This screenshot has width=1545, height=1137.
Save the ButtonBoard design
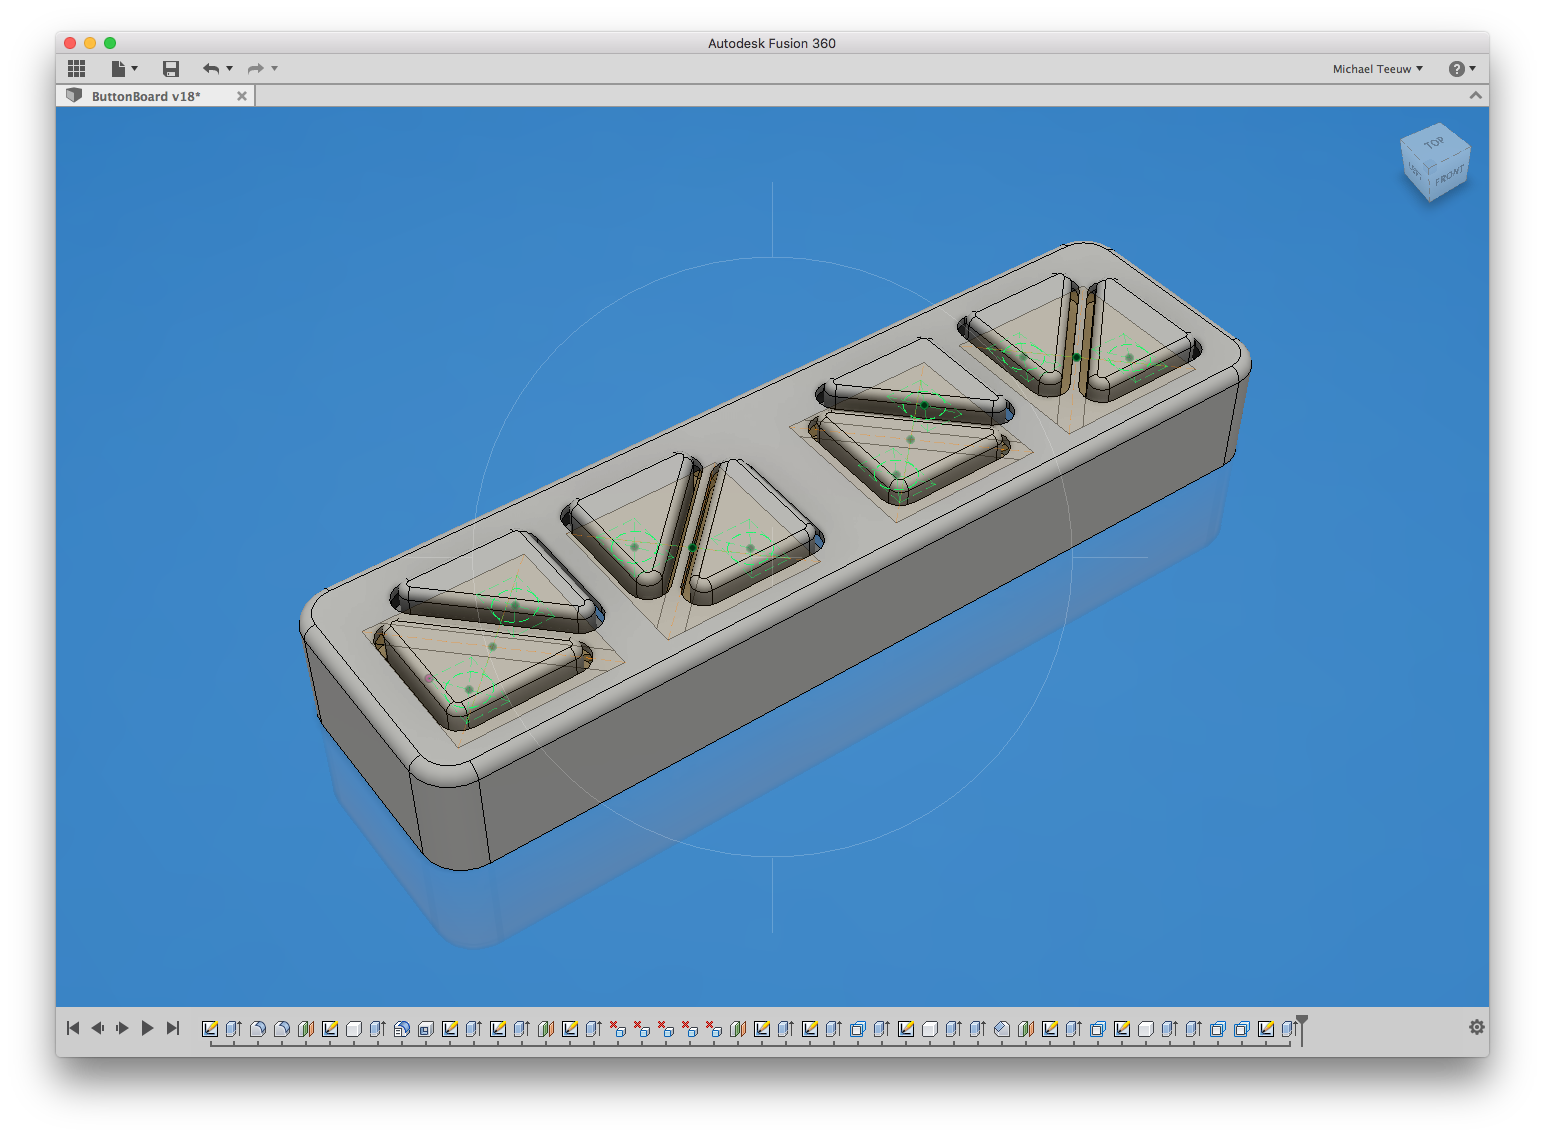click(171, 68)
